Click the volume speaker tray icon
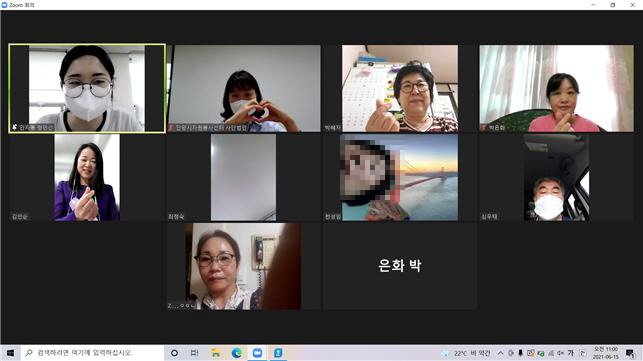 click(560, 353)
